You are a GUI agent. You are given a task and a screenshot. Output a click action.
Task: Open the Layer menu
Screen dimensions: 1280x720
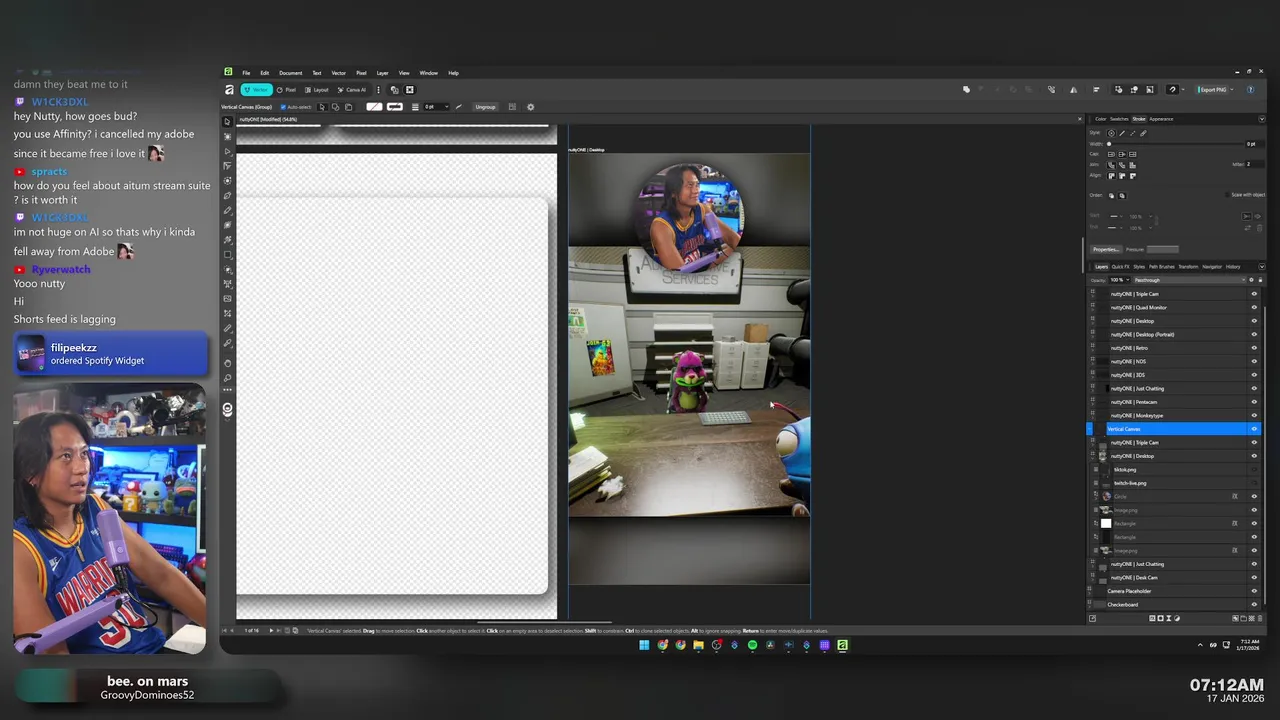(382, 73)
